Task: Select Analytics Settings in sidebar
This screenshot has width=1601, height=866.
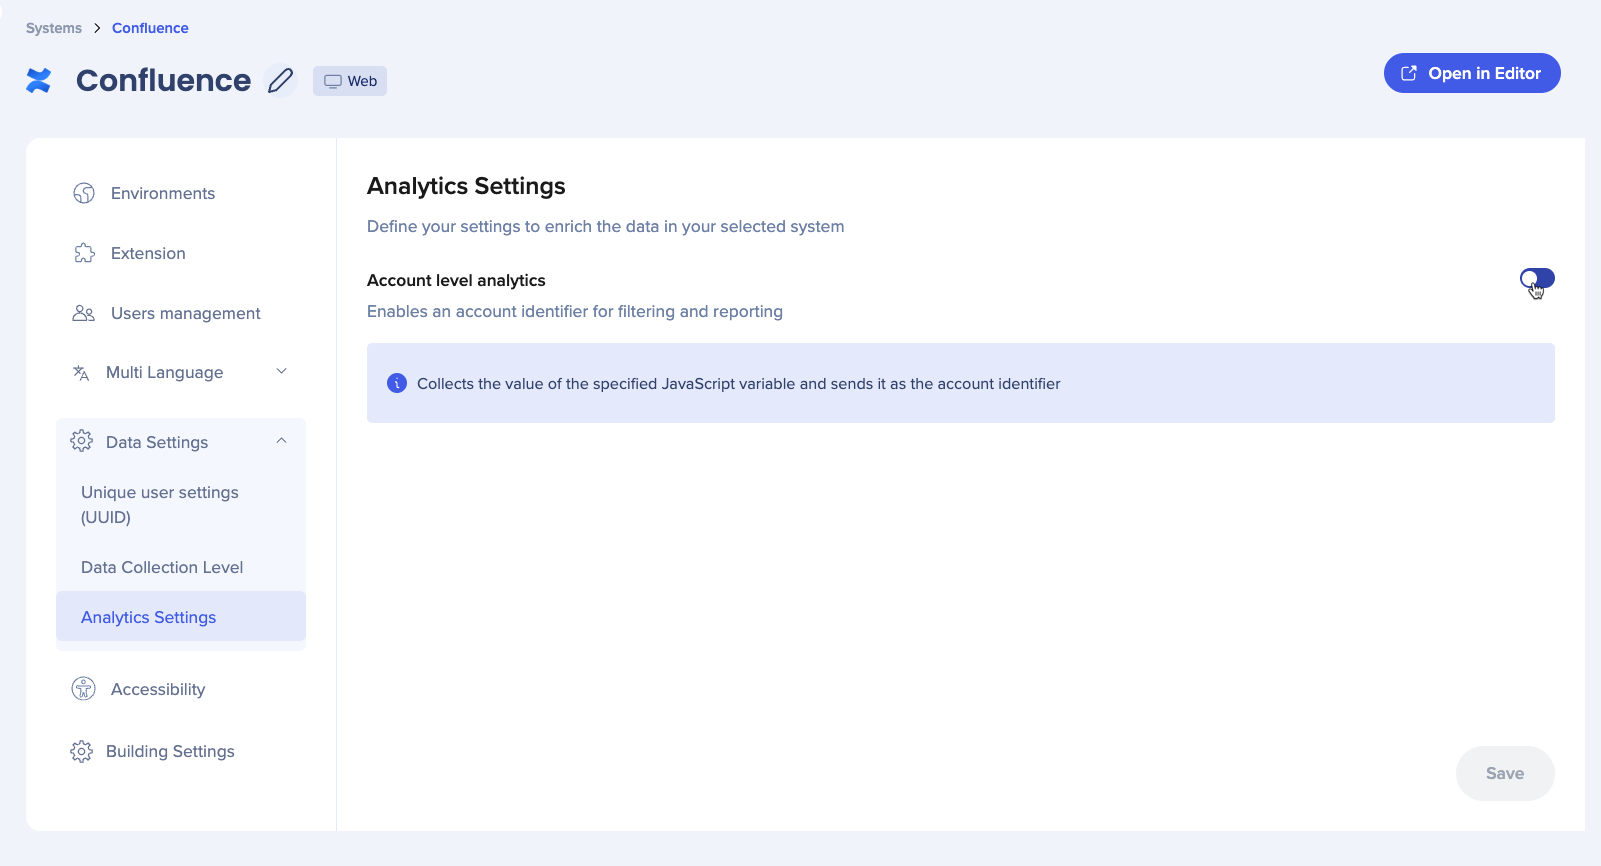Action: click(x=149, y=617)
